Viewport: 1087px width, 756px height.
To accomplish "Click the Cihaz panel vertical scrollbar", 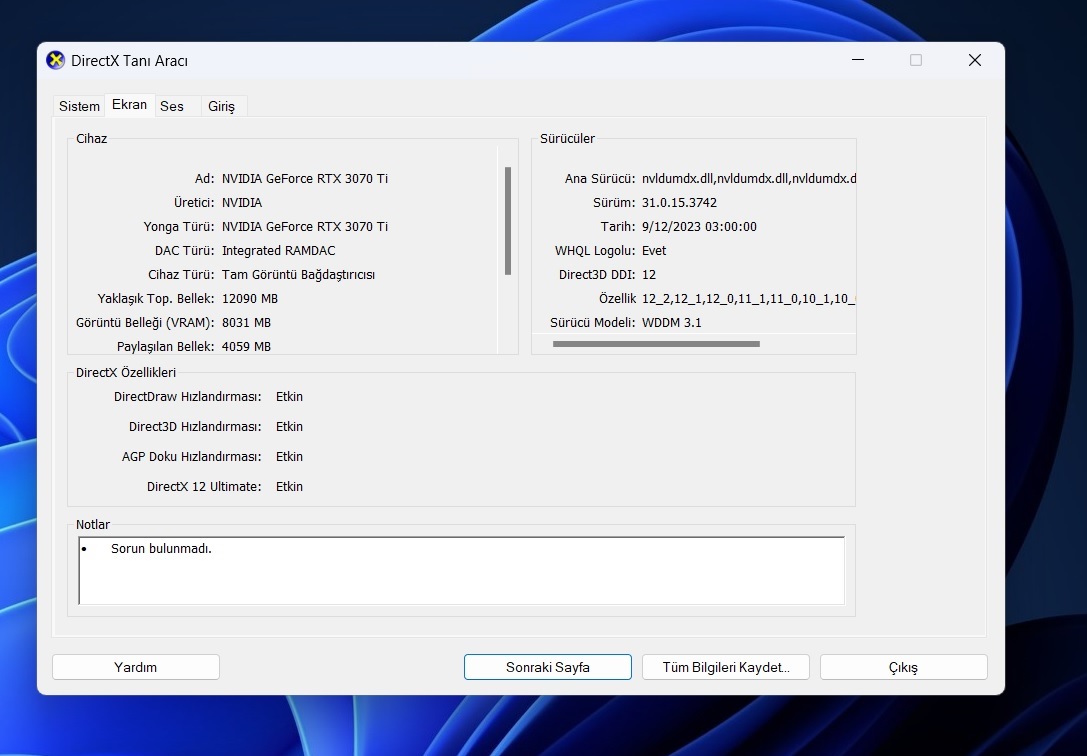I will click(x=508, y=221).
